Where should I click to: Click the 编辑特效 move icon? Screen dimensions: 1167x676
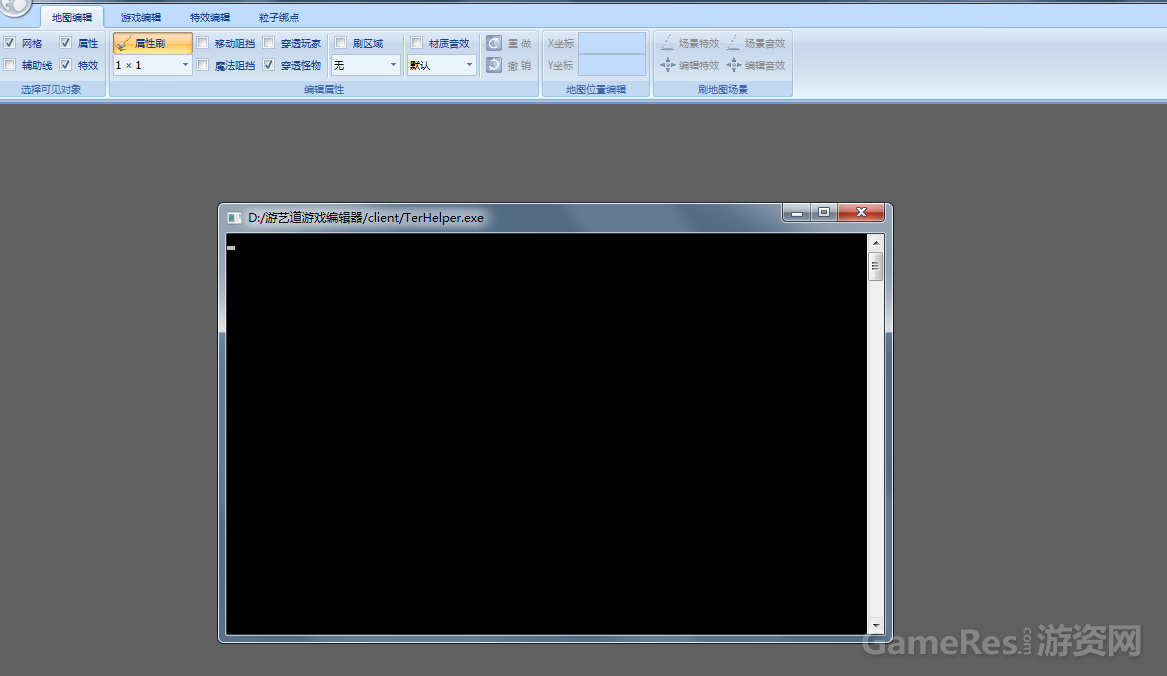668,66
